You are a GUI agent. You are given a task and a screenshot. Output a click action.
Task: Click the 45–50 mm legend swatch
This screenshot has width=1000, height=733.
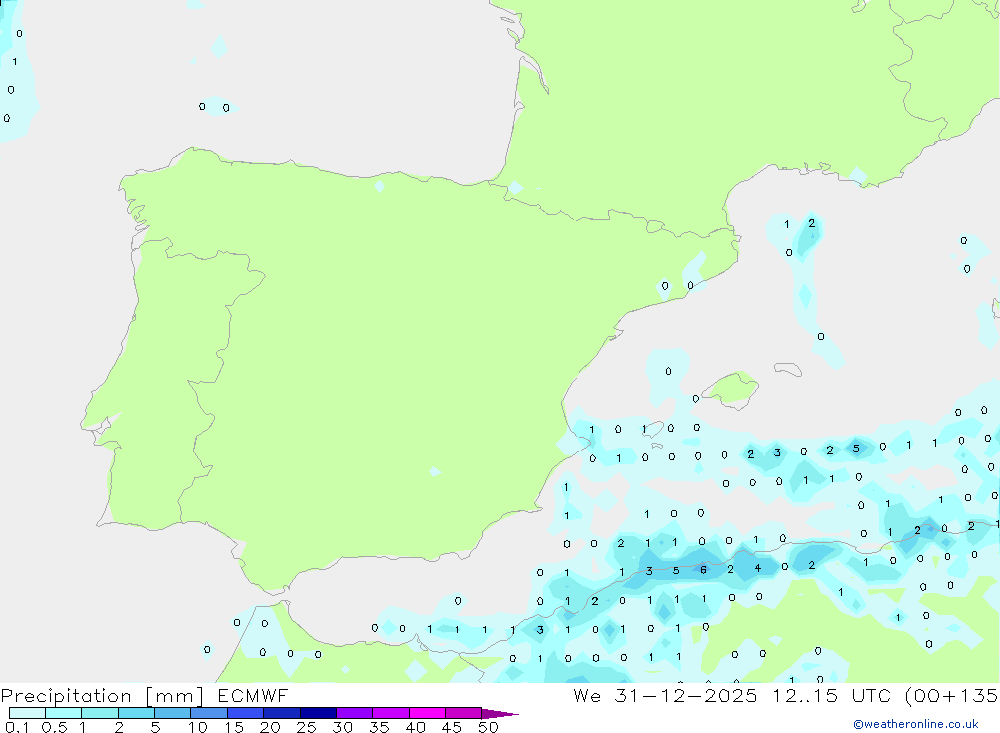coord(464,713)
